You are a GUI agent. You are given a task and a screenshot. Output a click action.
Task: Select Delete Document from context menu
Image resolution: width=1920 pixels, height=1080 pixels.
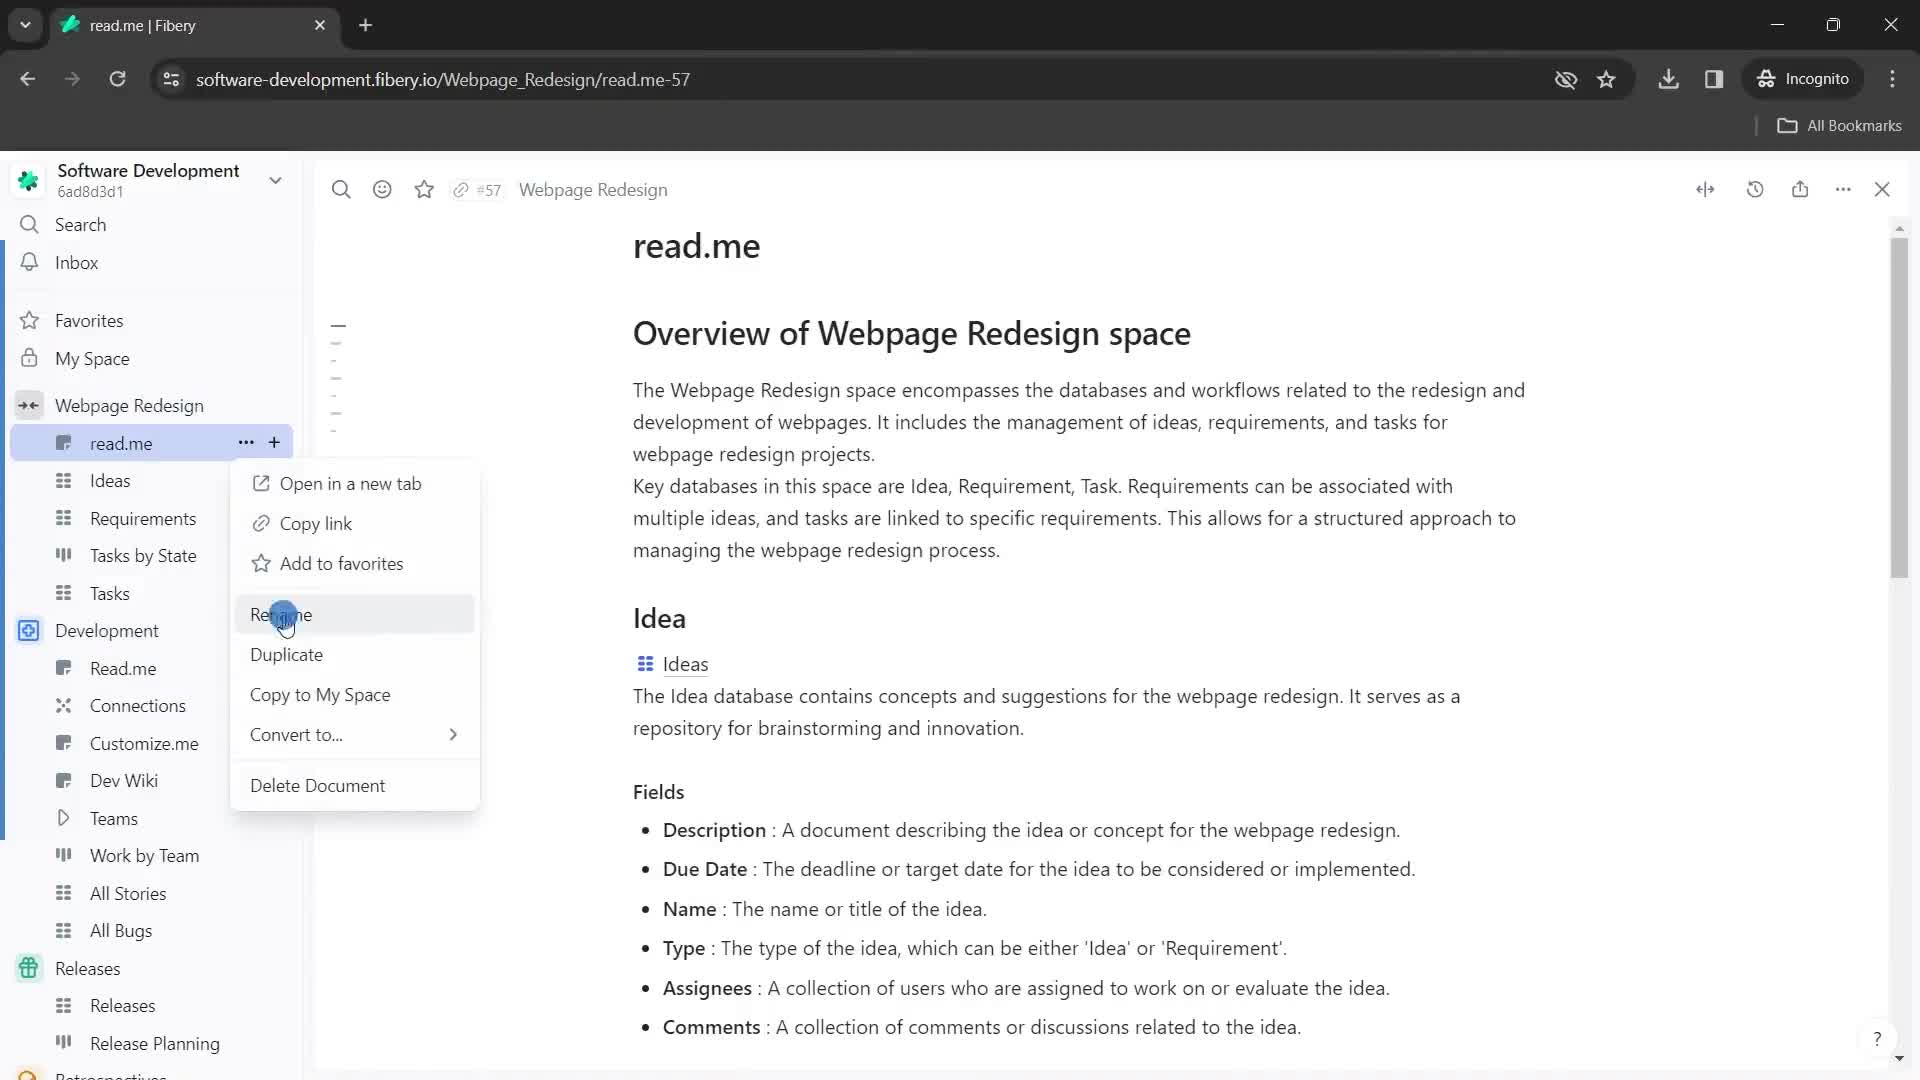point(318,785)
